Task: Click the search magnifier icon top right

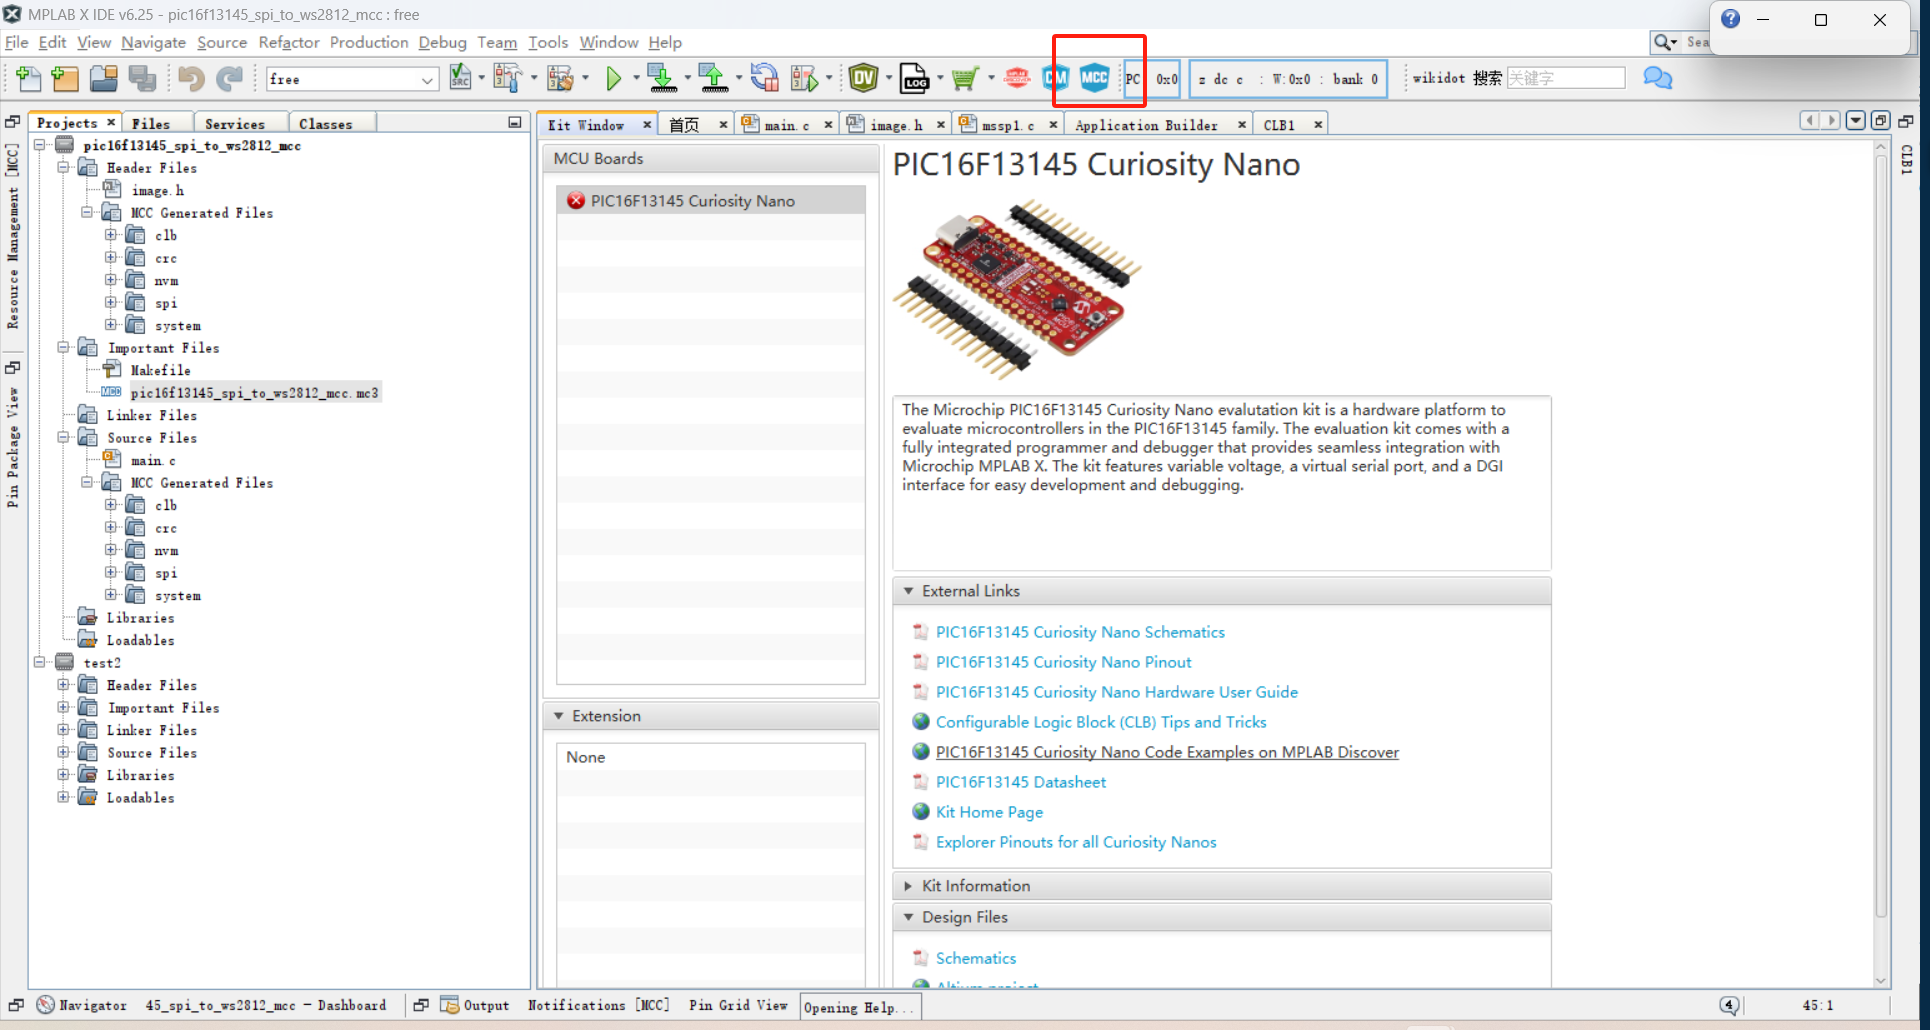Action: pos(1663,42)
